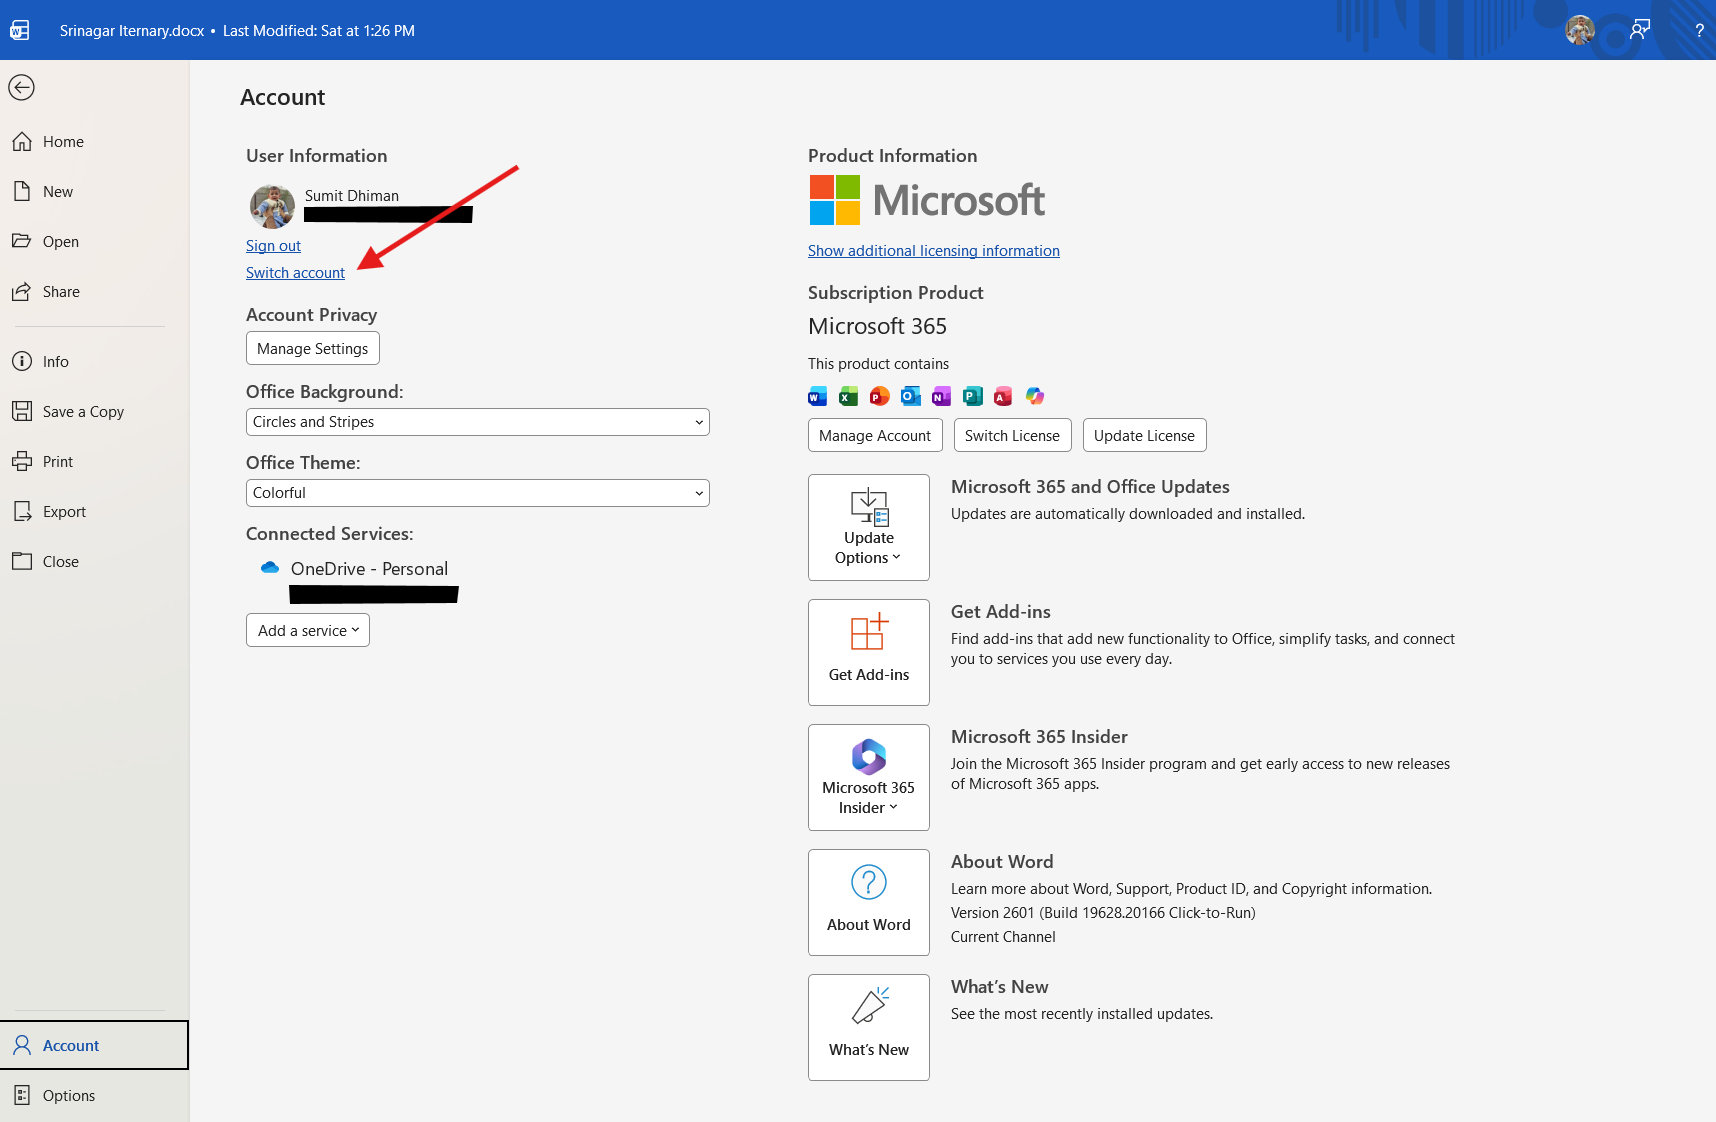Screen dimensions: 1716x1122
Task: Click the Copilot product icon
Action: click(x=1035, y=396)
